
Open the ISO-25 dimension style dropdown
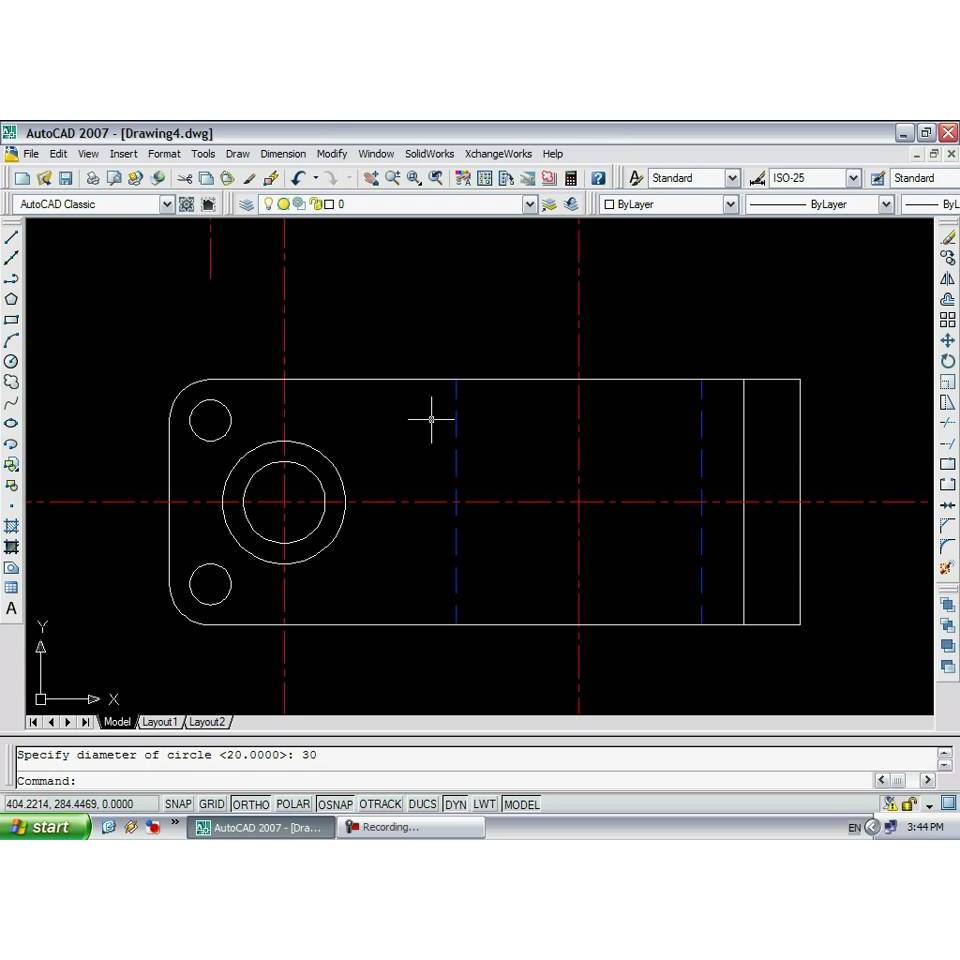pyautogui.click(x=853, y=178)
